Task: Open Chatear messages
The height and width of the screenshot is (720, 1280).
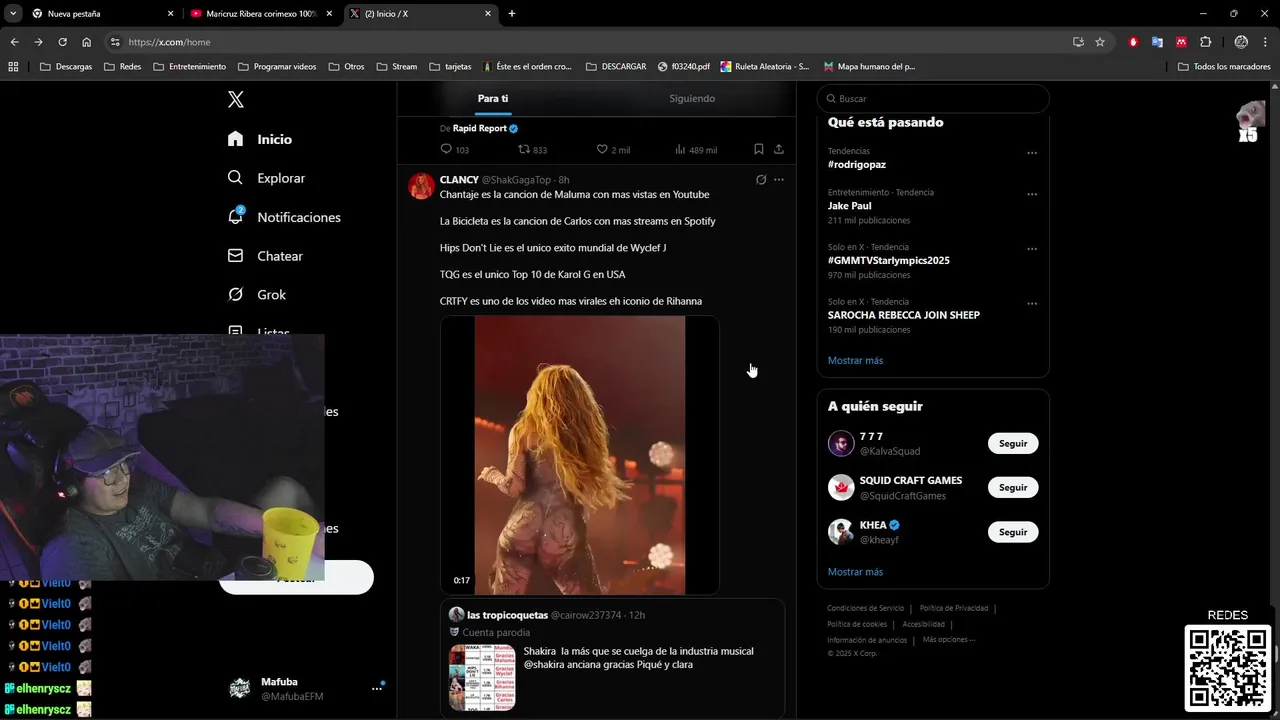Action: [265, 256]
